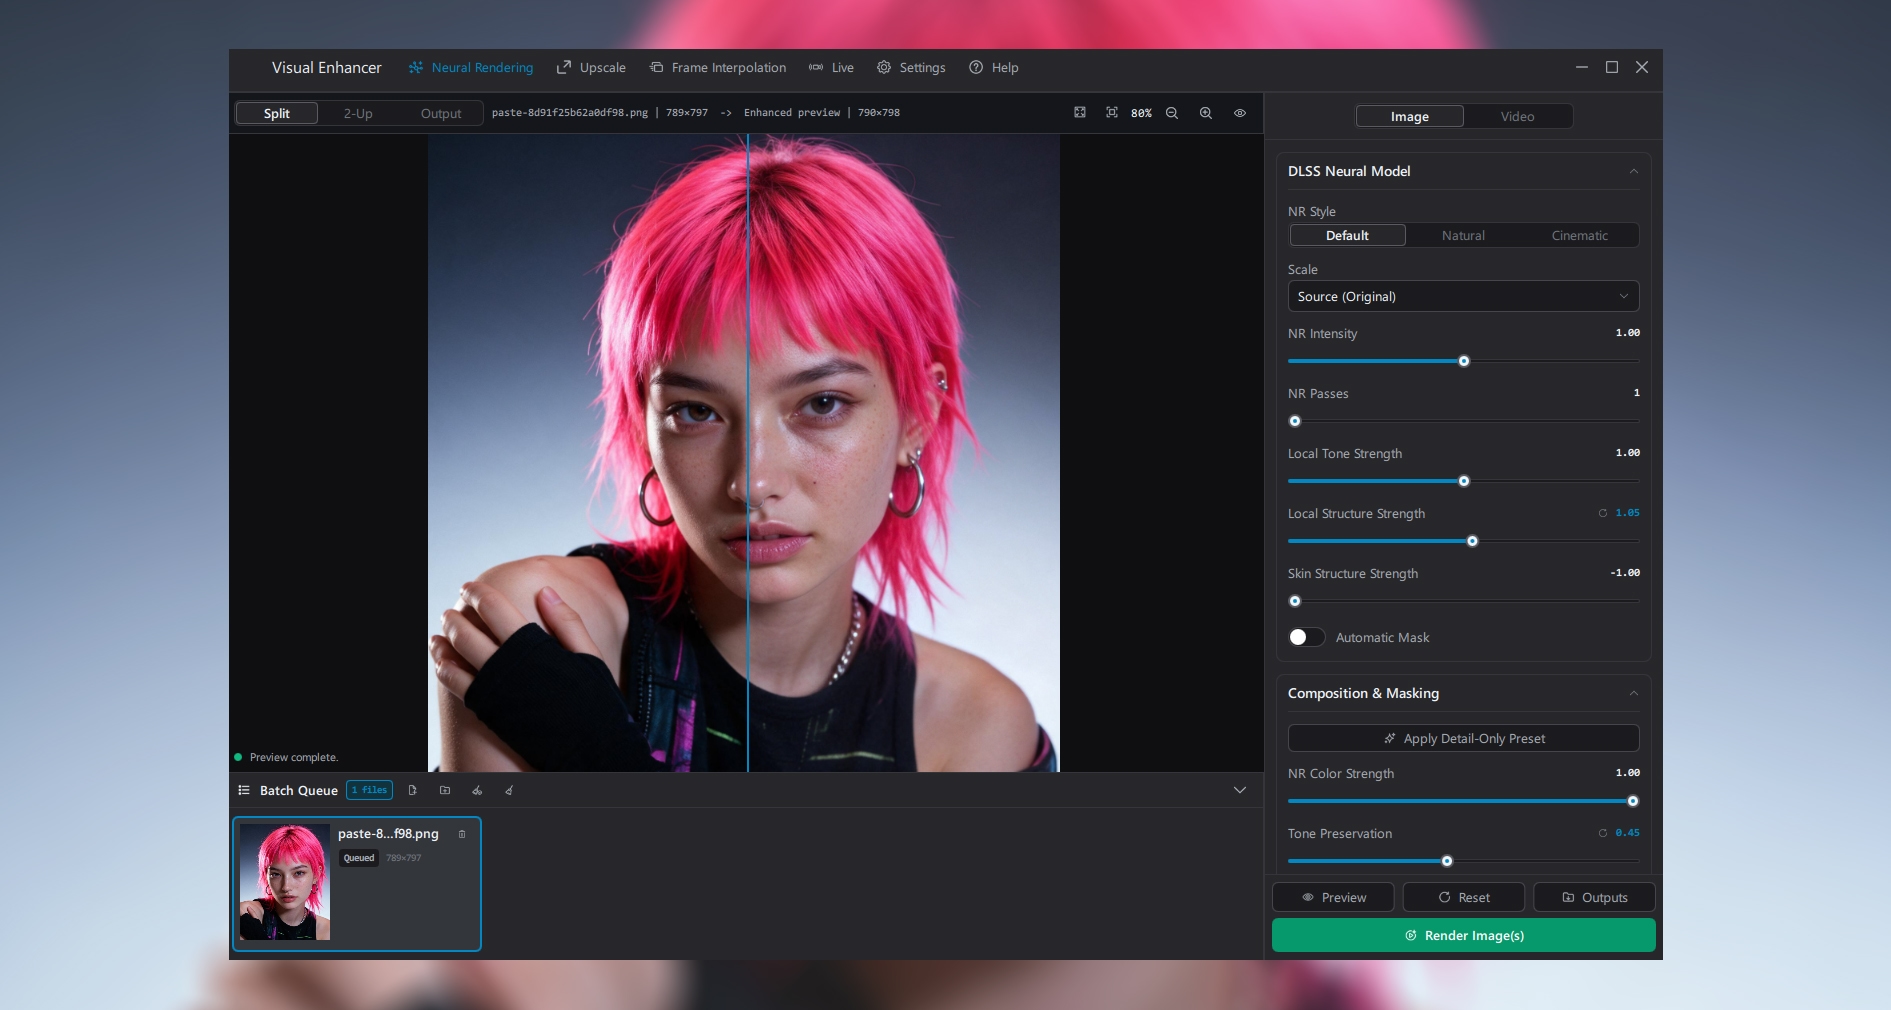Image resolution: width=1891 pixels, height=1010 pixels.
Task: Select the paste-8...f98.png thumbnail in queue
Action: (285, 882)
